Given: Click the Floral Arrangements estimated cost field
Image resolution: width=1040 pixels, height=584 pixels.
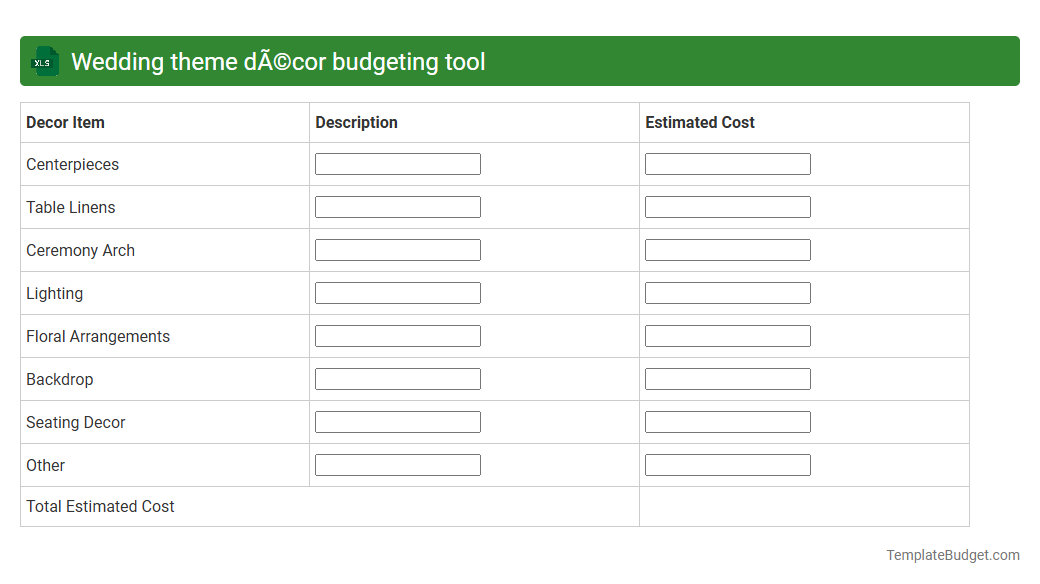Looking at the screenshot, I should [x=728, y=335].
